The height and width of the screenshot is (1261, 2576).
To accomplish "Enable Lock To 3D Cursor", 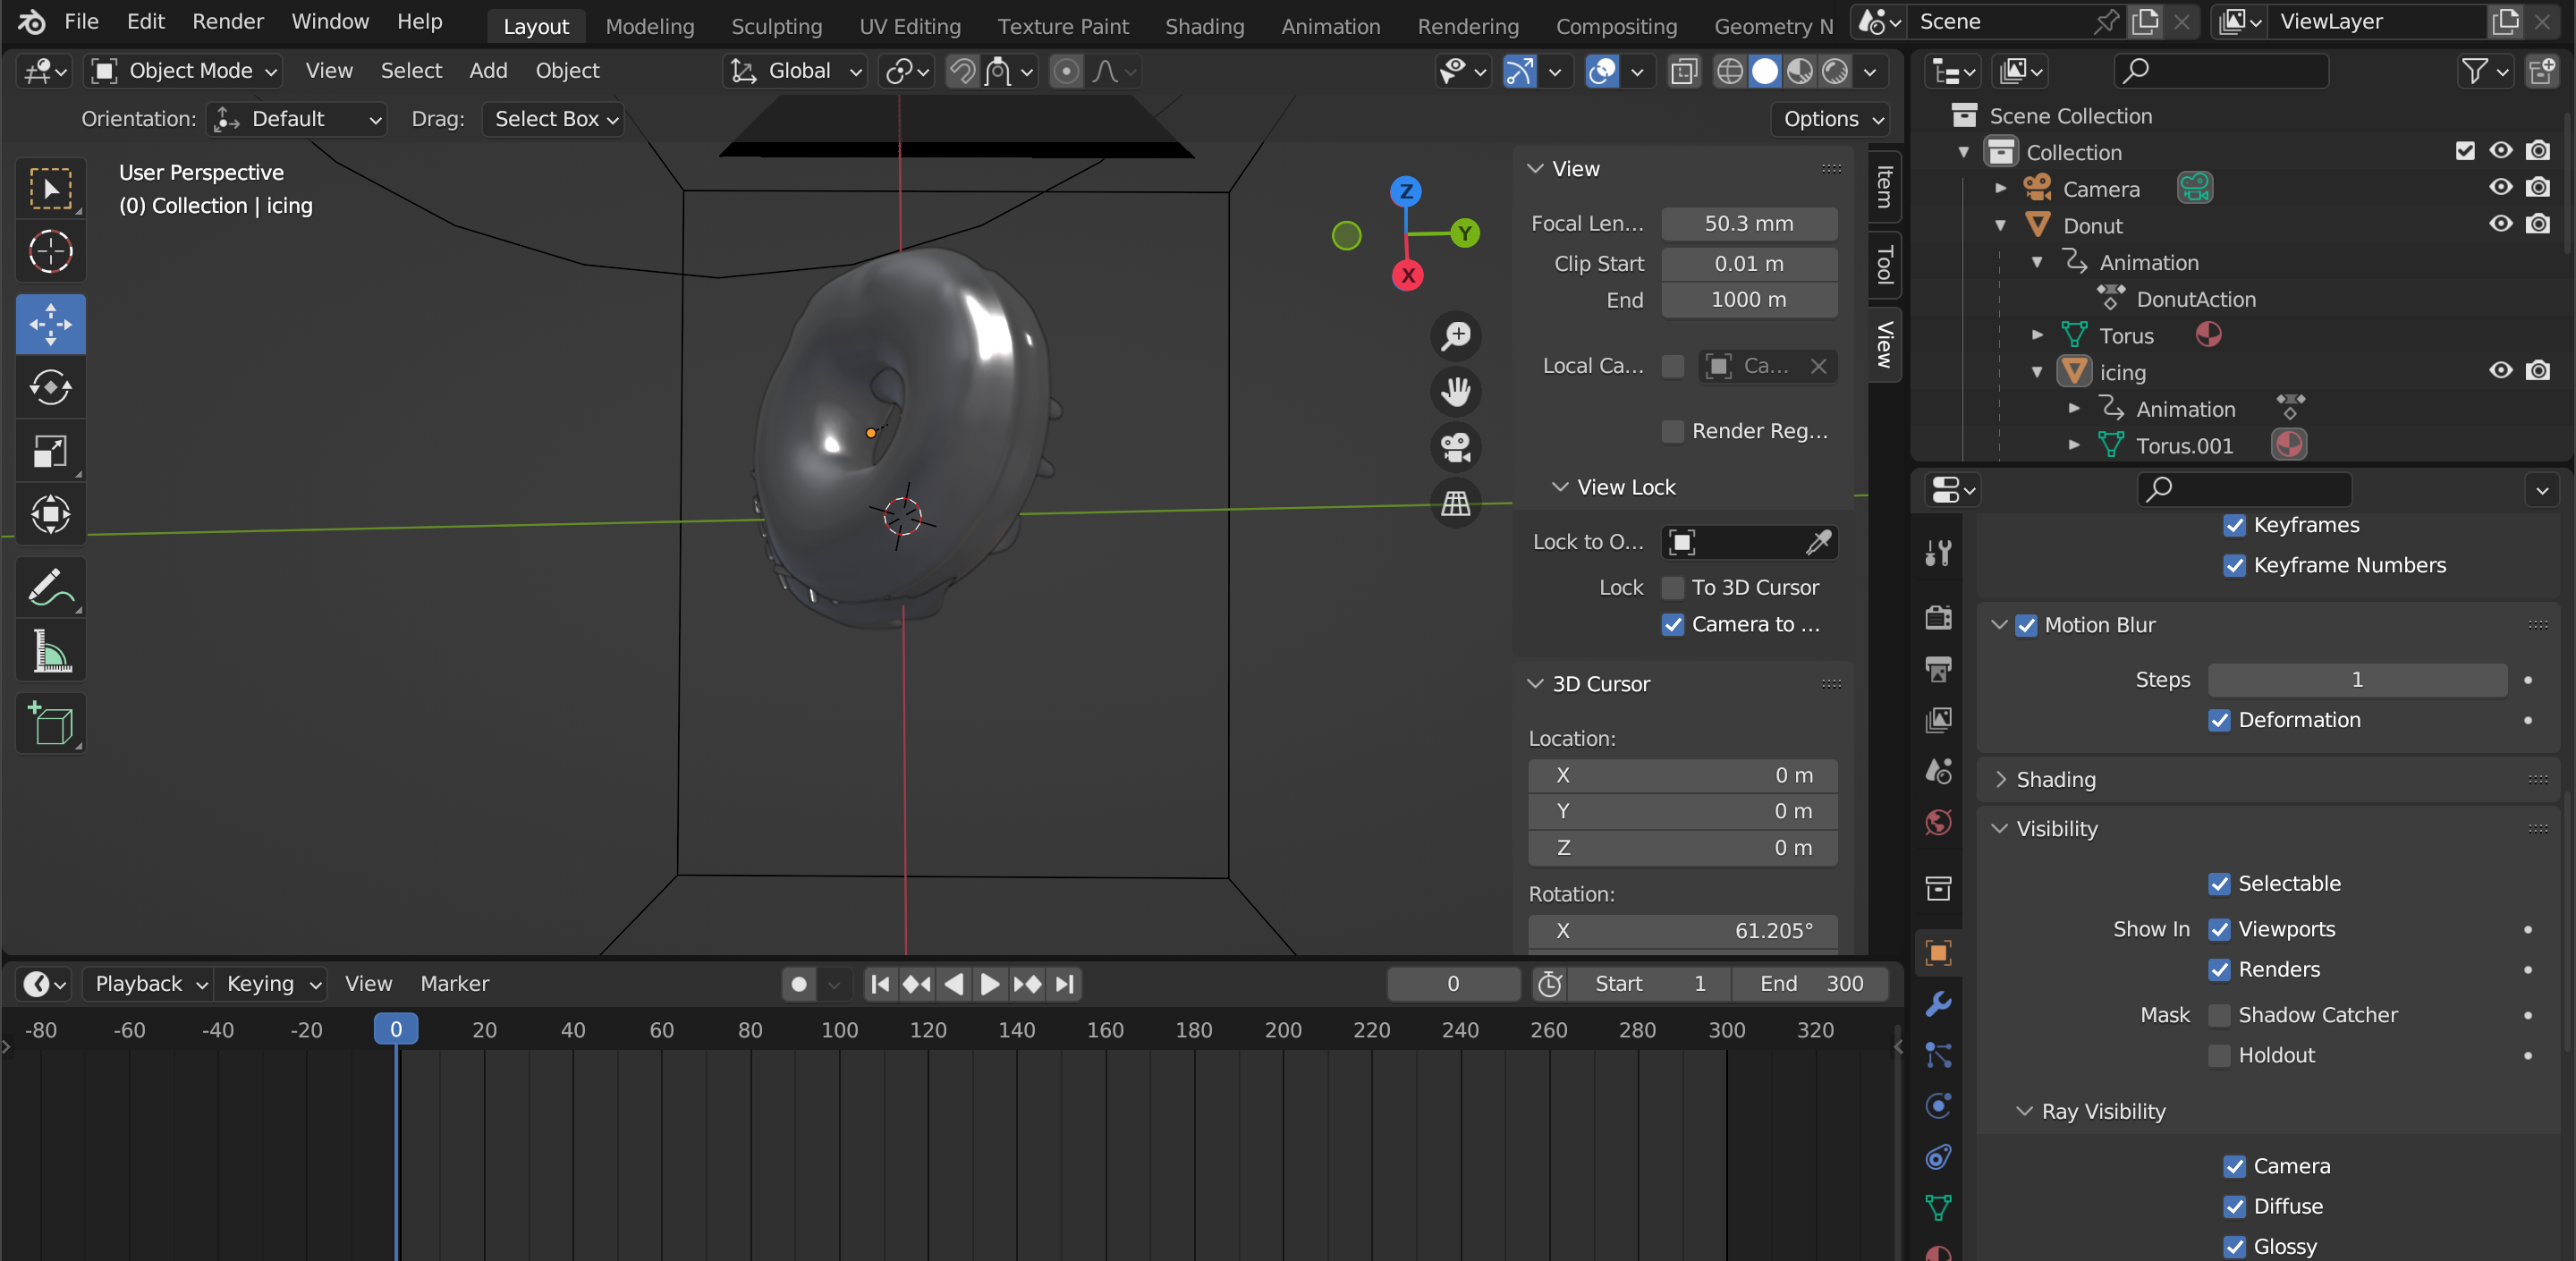I will pos(1673,588).
